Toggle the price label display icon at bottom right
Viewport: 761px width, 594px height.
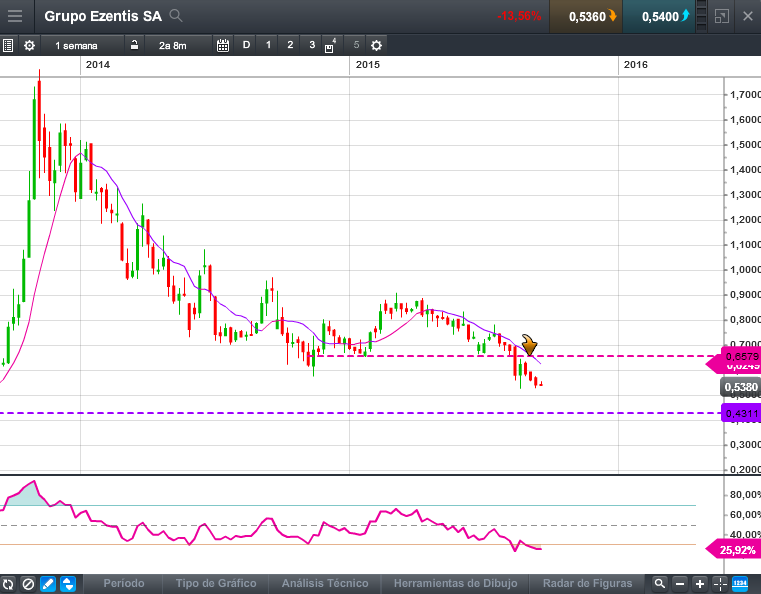click(741, 583)
